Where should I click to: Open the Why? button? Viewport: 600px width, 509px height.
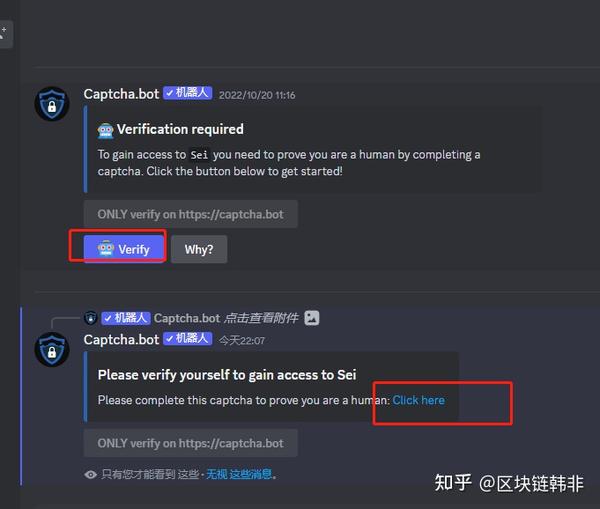199,249
